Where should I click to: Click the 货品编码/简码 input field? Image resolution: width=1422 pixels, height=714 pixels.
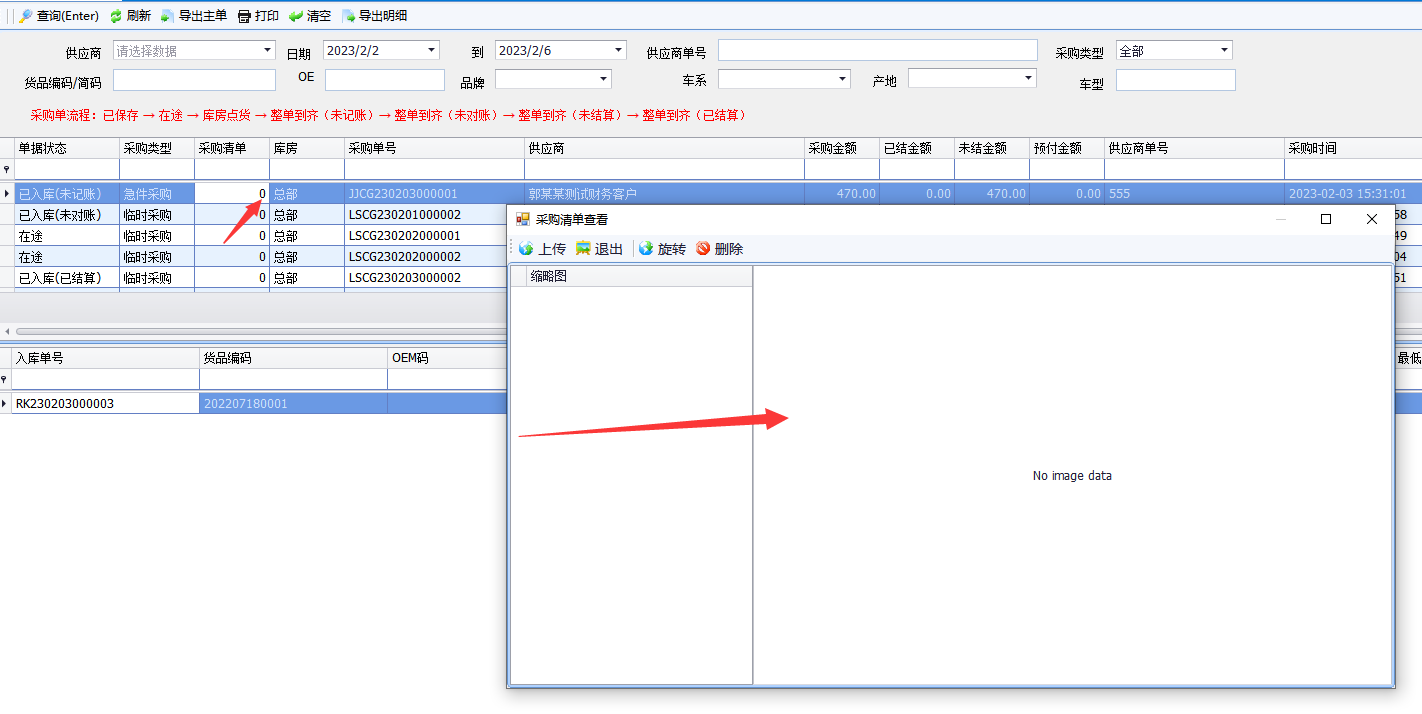[194, 80]
